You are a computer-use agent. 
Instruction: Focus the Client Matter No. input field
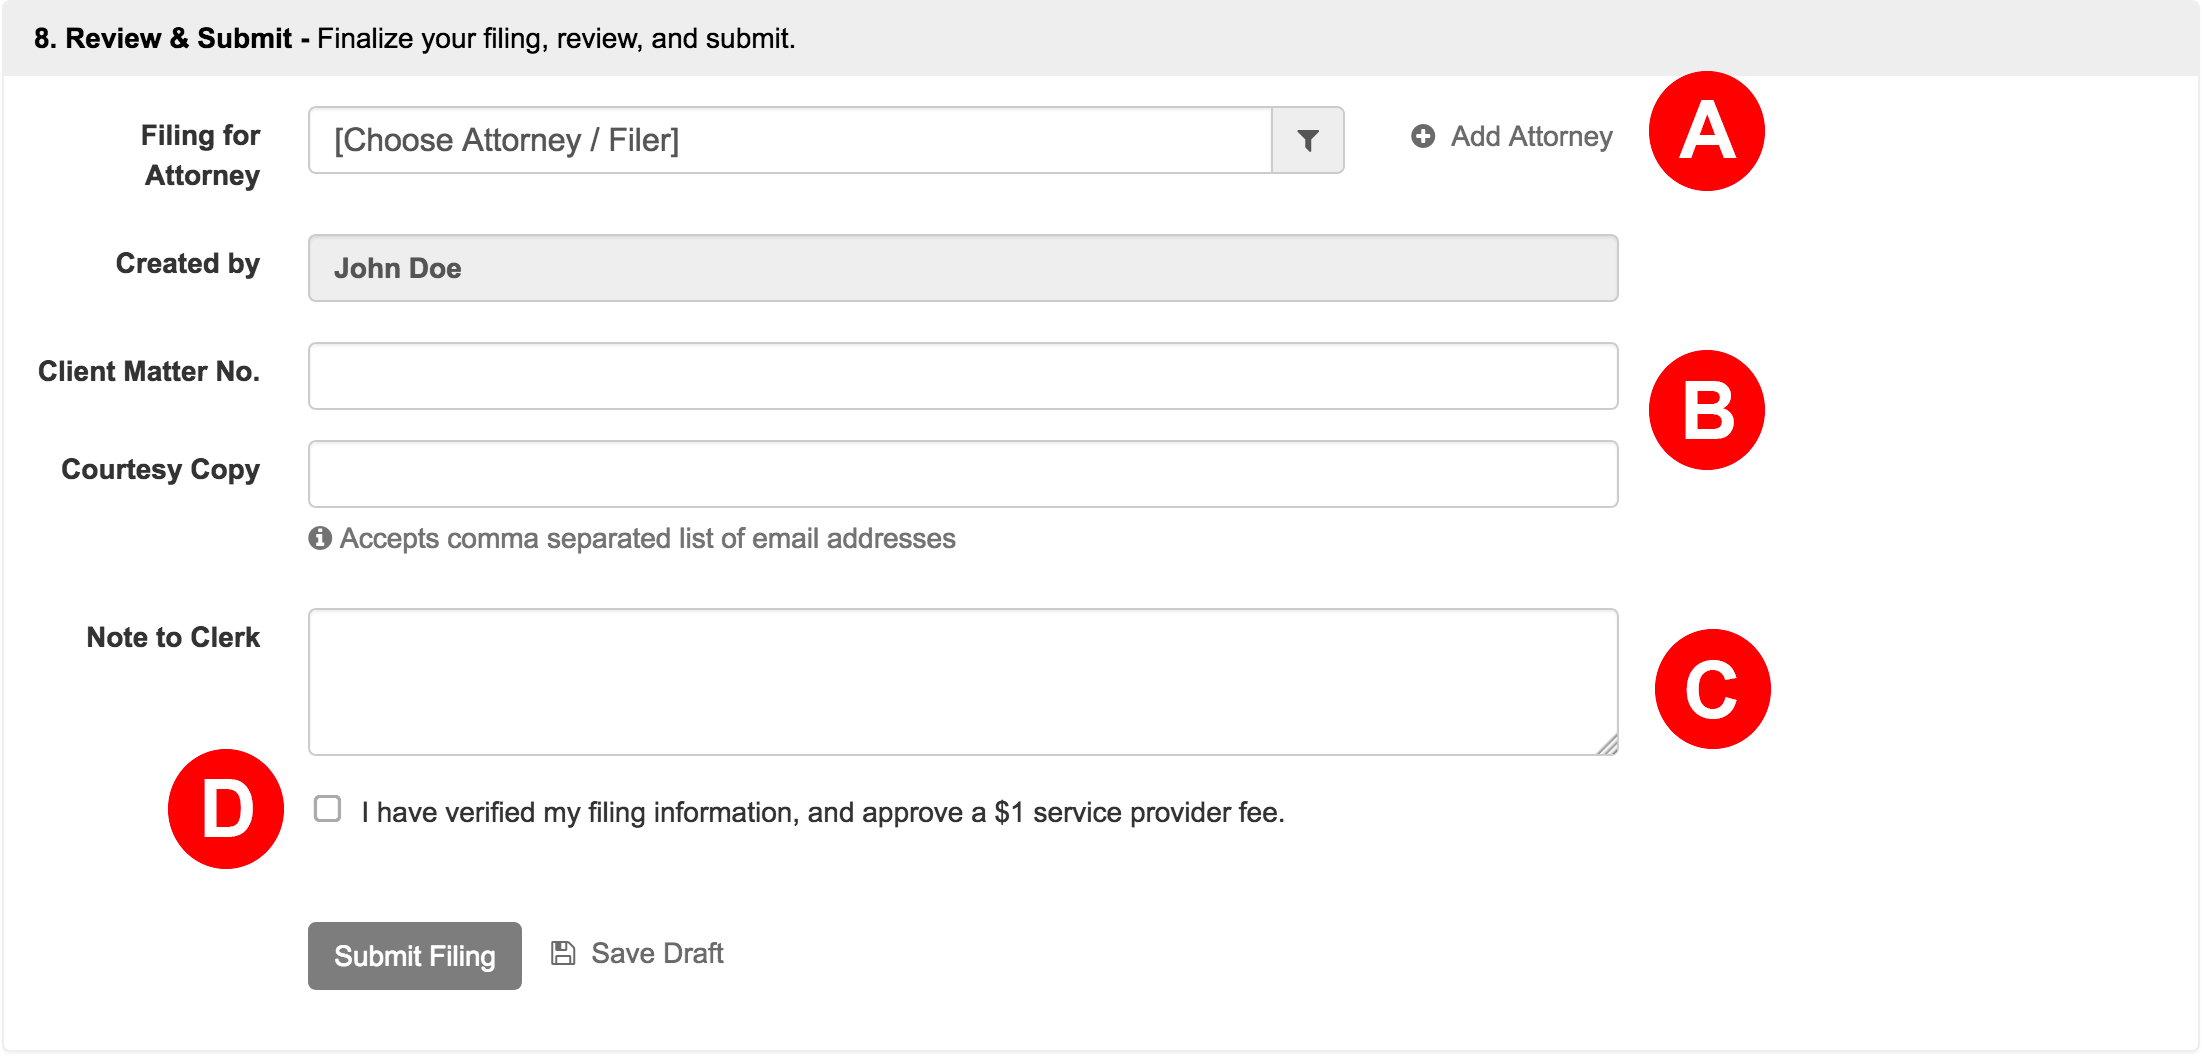click(963, 376)
